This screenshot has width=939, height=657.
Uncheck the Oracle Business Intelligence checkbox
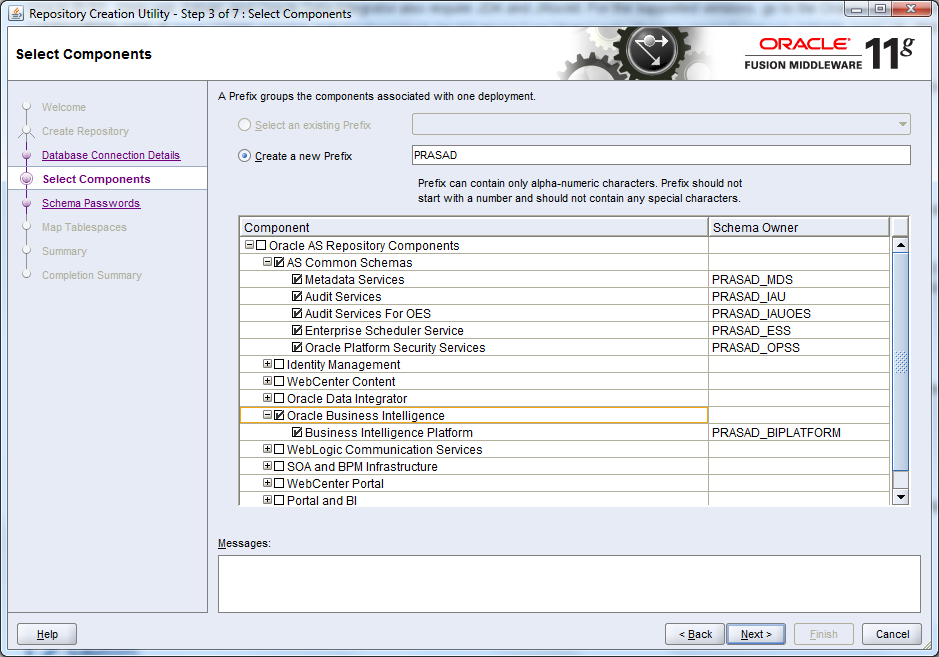coord(279,415)
